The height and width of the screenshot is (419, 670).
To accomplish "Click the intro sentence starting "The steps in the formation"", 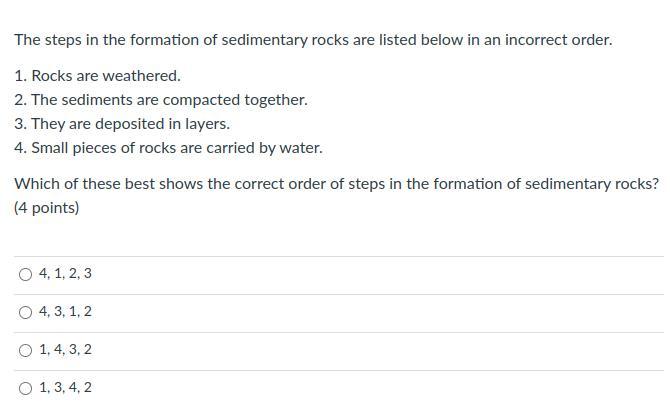I will click(312, 41).
